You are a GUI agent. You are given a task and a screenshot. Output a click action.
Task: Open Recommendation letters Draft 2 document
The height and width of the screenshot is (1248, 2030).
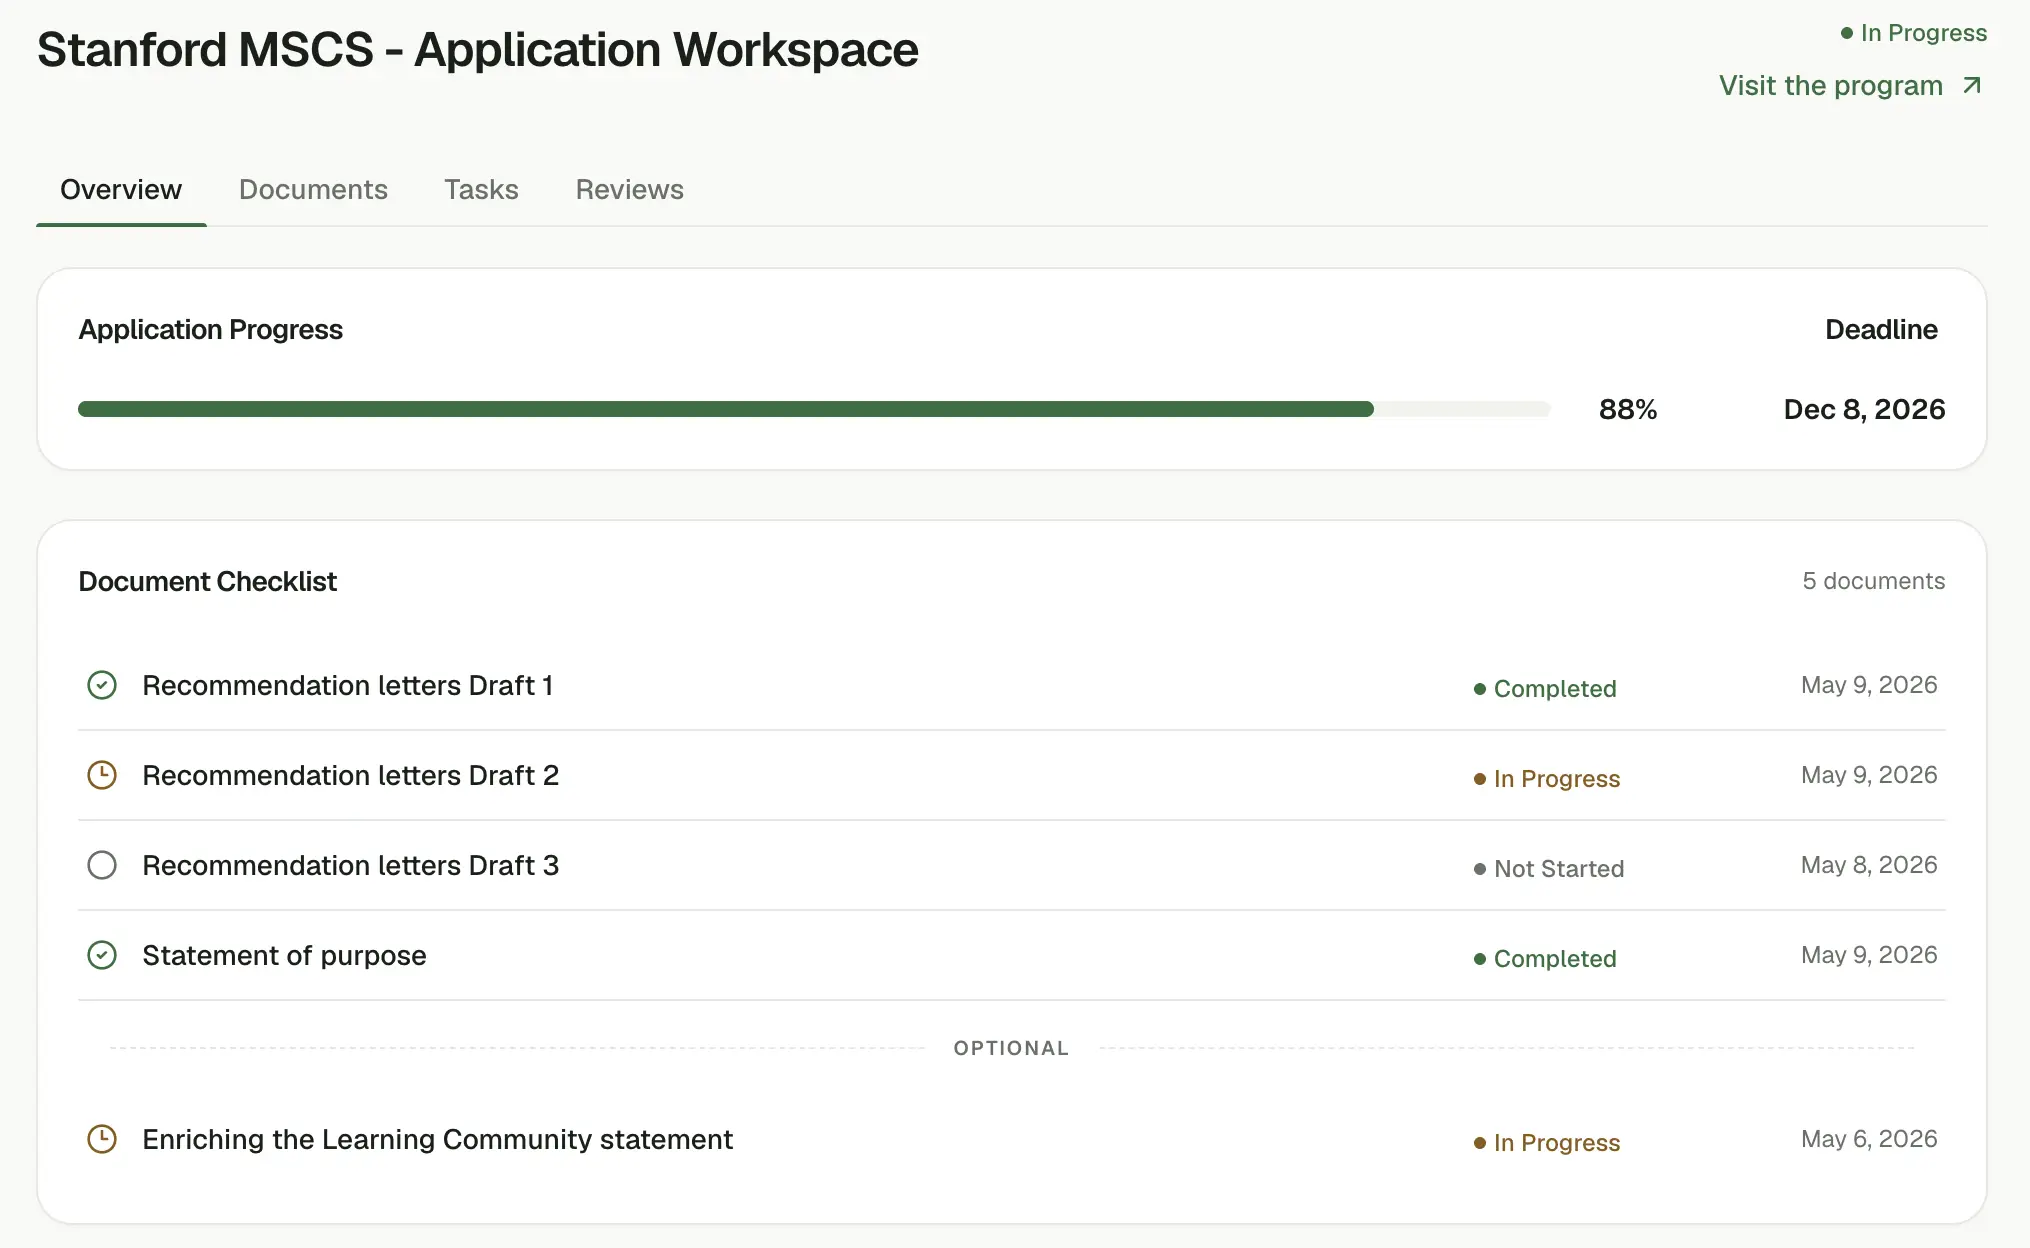click(x=350, y=775)
